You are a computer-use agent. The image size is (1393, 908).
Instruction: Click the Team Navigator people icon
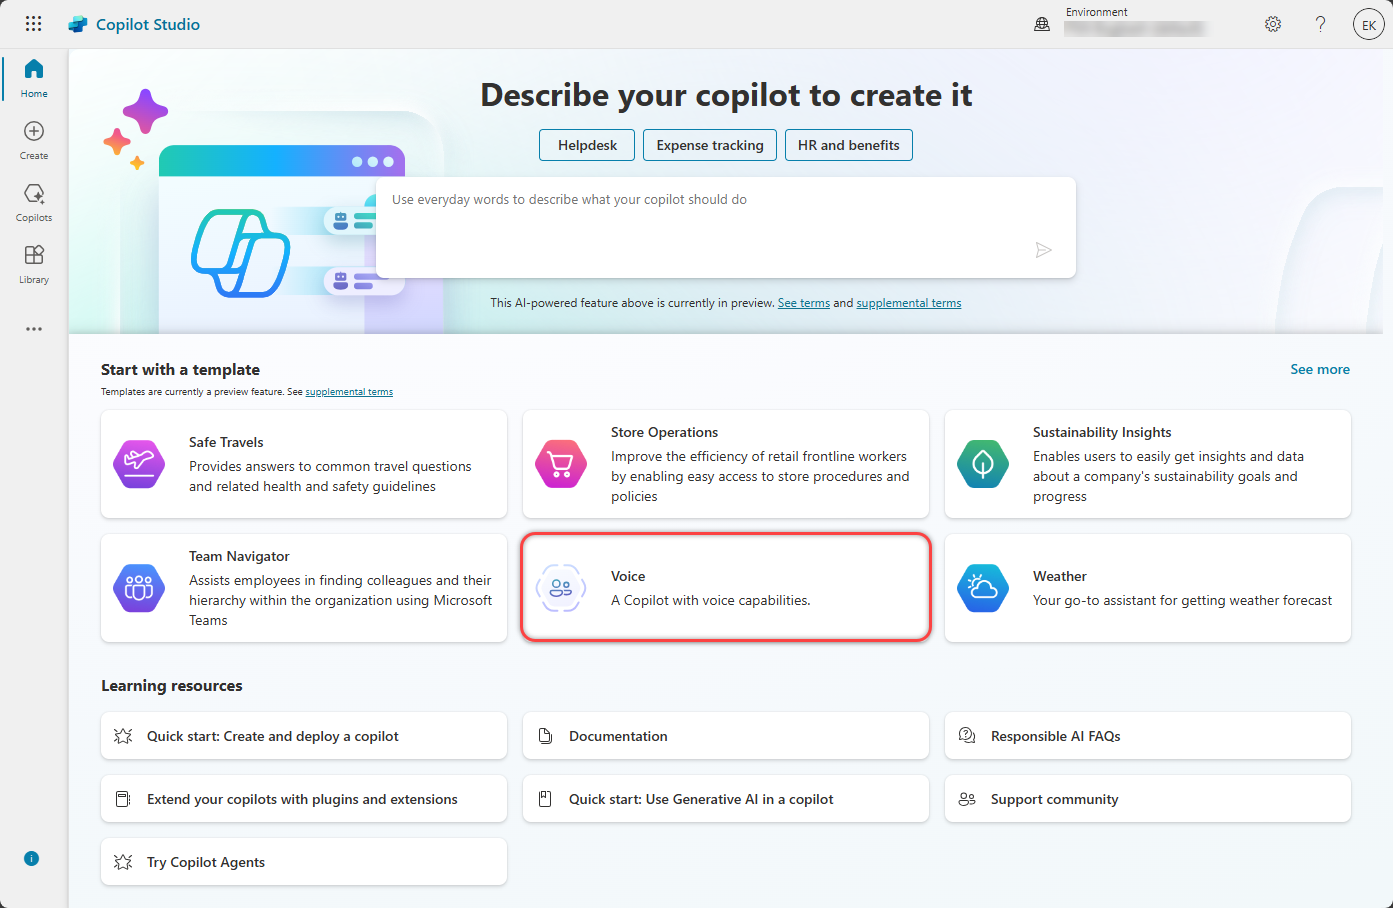(x=139, y=588)
